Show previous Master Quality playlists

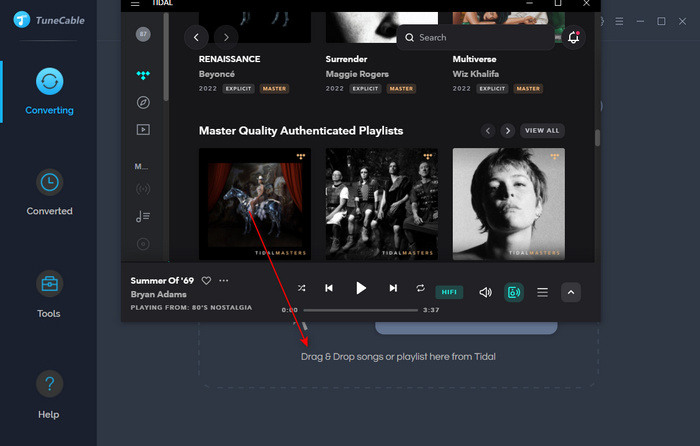click(x=488, y=131)
